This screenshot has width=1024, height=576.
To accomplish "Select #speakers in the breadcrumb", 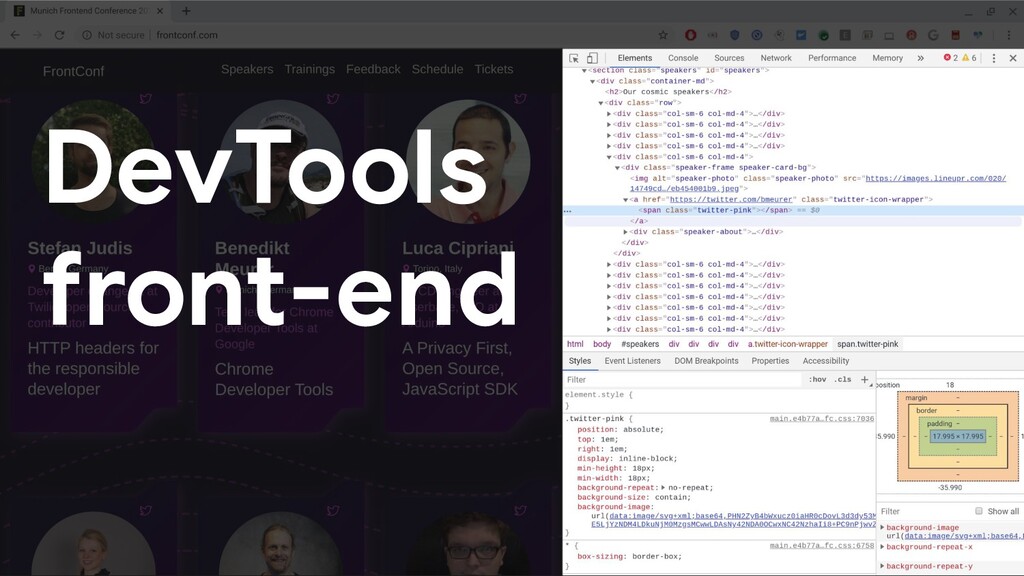I will tap(640, 344).
